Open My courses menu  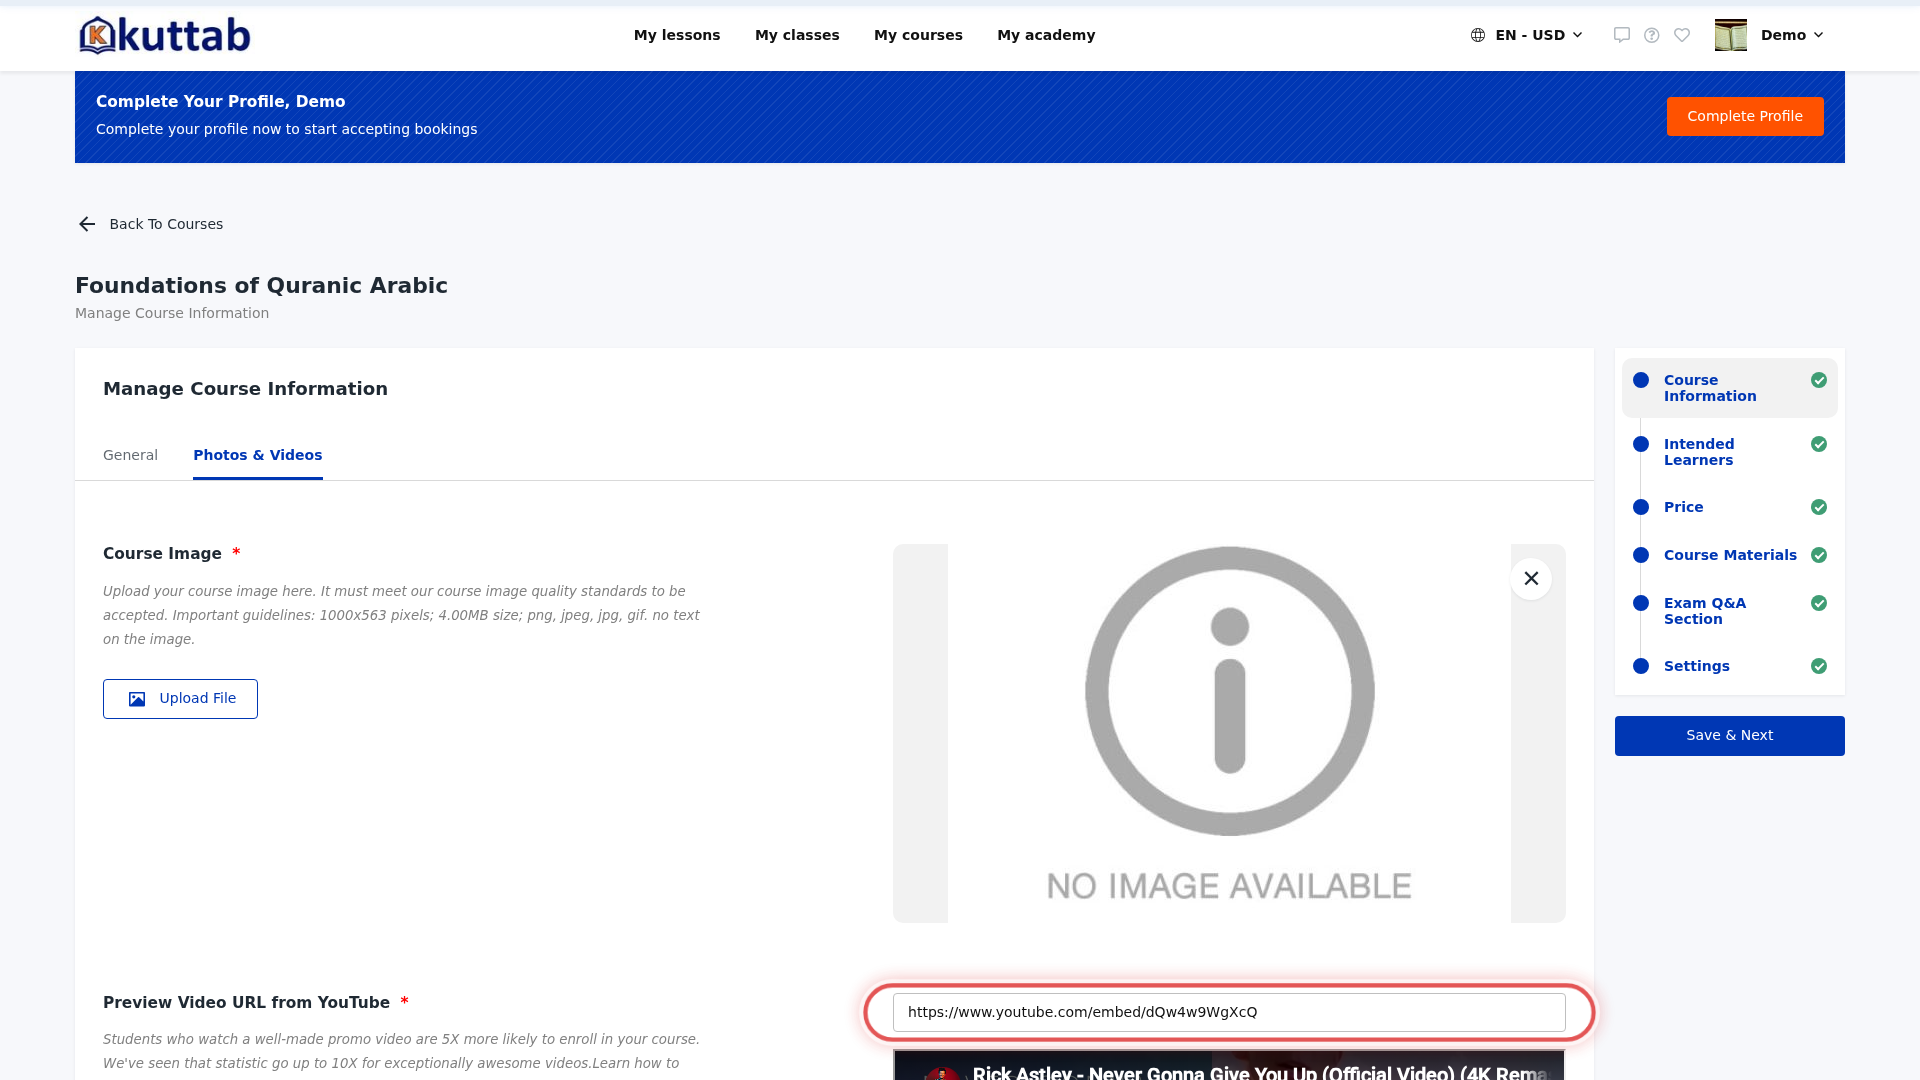[x=918, y=35]
